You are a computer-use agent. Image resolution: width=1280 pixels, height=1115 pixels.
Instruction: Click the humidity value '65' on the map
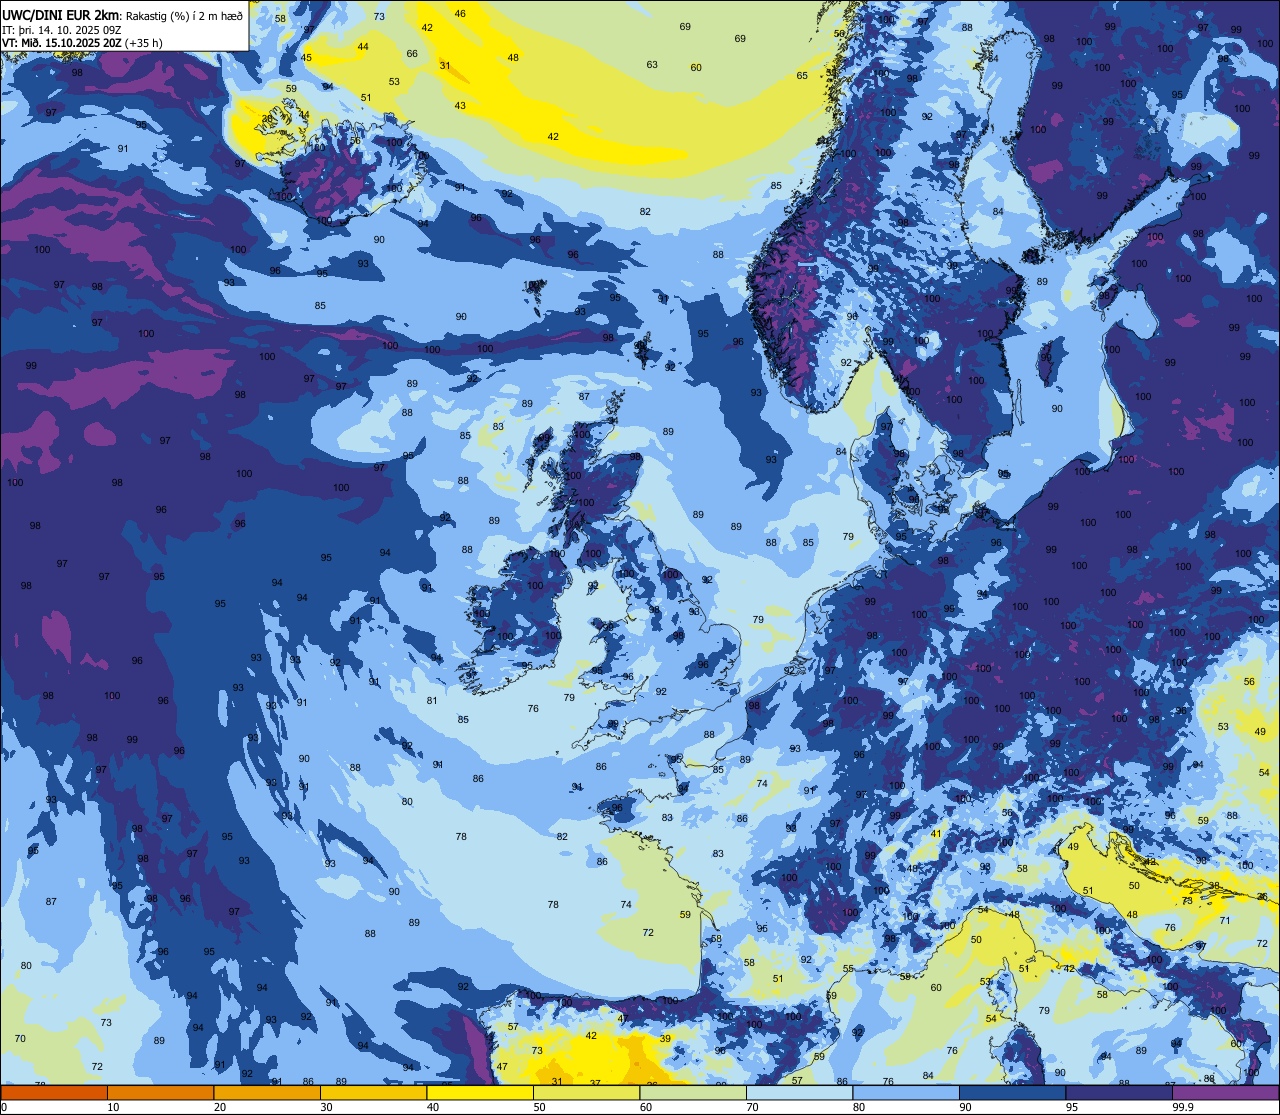(x=802, y=76)
